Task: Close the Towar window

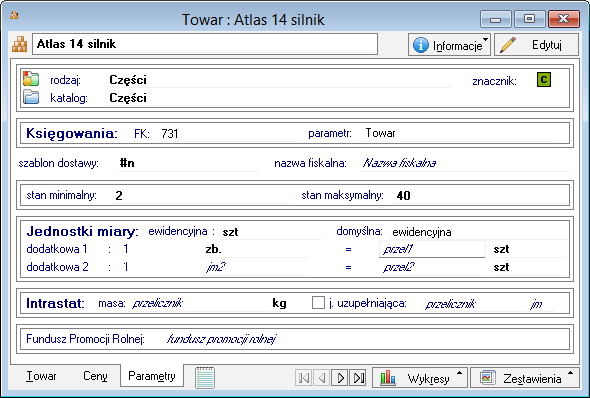Action: click(x=564, y=19)
